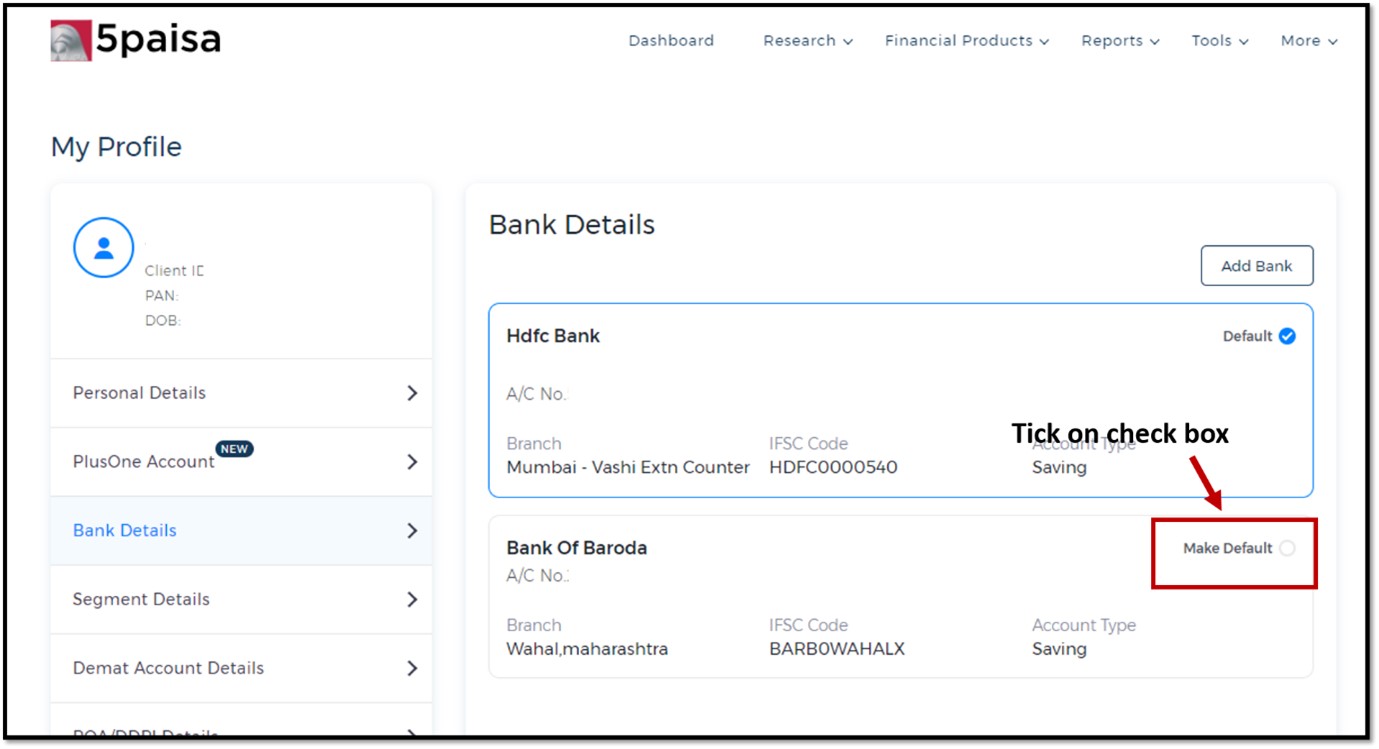Click the profile avatar icon
This screenshot has width=1379, height=749.
103,248
